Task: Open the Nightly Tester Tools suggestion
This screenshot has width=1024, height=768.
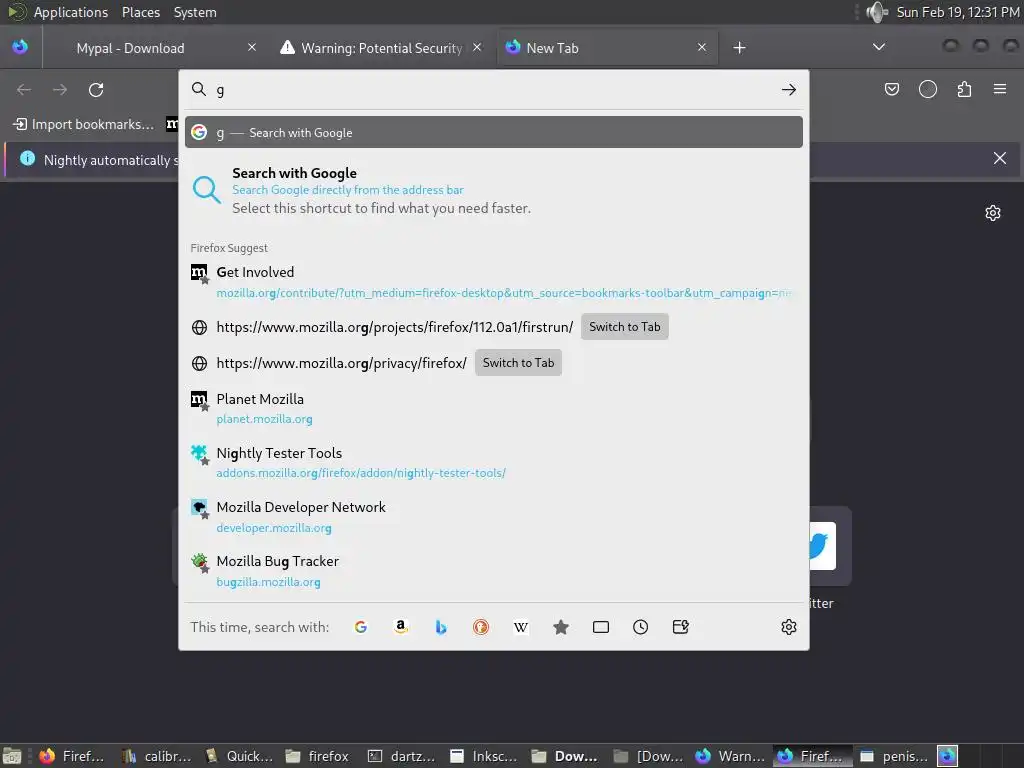Action: pyautogui.click(x=494, y=462)
